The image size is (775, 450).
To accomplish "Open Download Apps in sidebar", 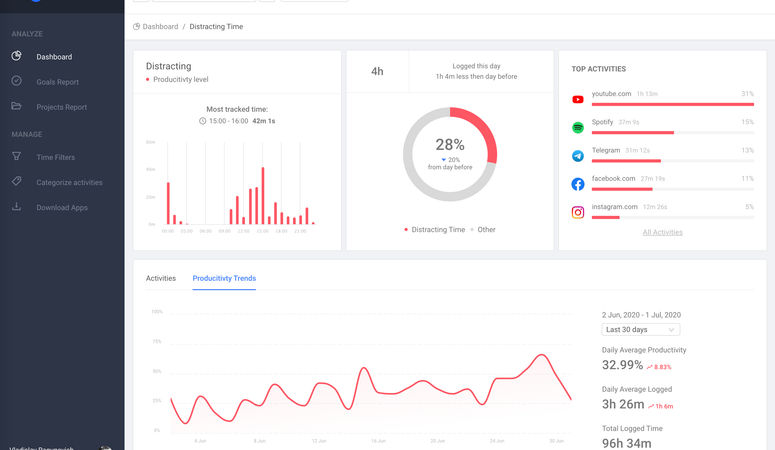I will [x=62, y=208].
